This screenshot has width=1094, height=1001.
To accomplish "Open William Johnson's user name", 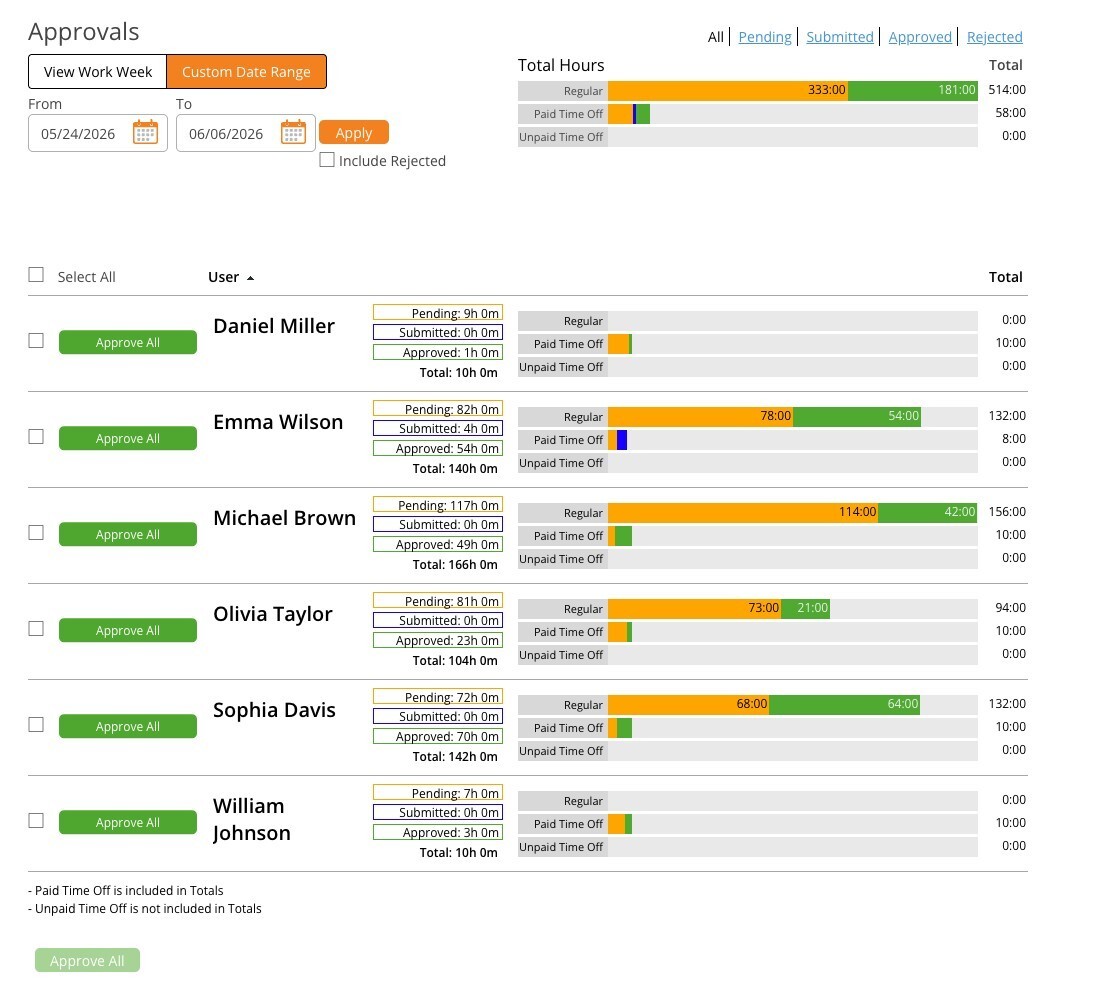I will [x=252, y=820].
